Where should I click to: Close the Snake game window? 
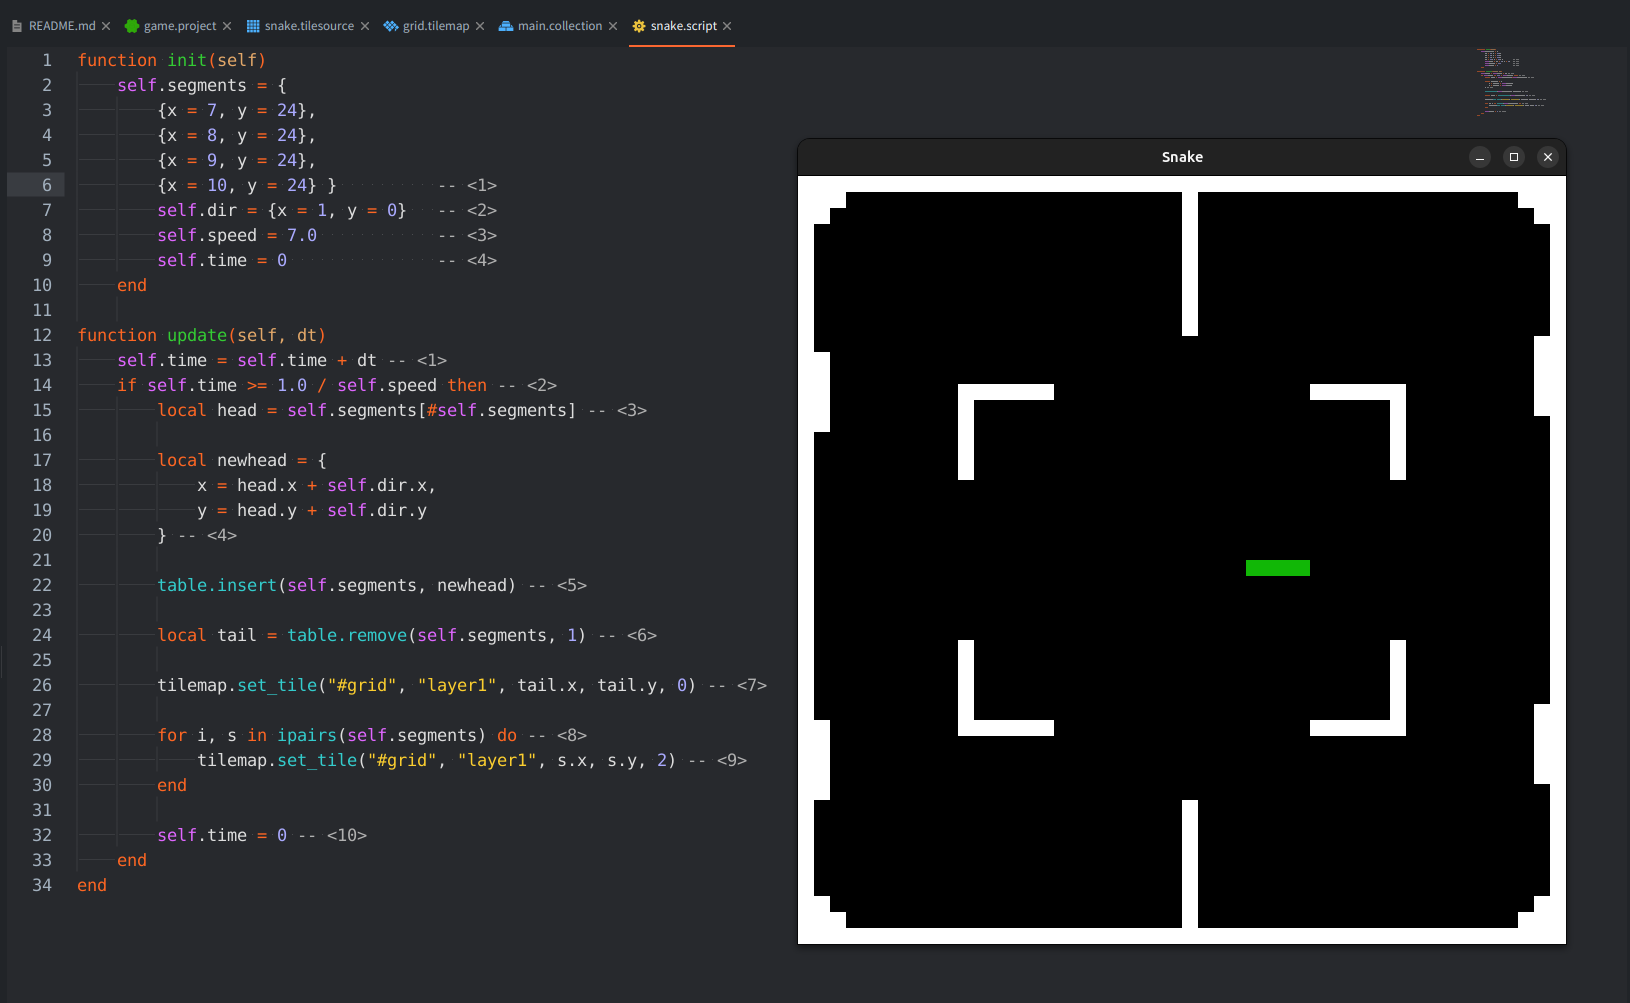pyautogui.click(x=1548, y=157)
